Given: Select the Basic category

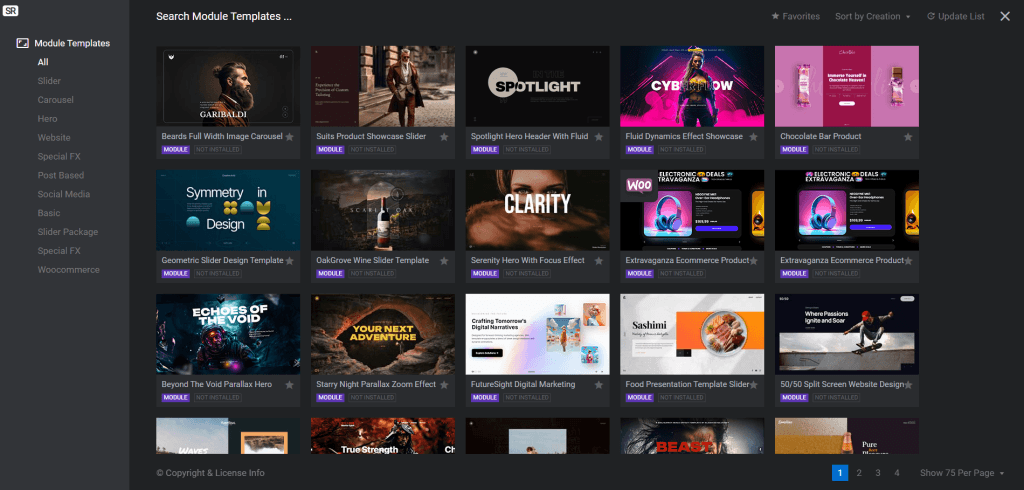Looking at the screenshot, I should pos(49,213).
